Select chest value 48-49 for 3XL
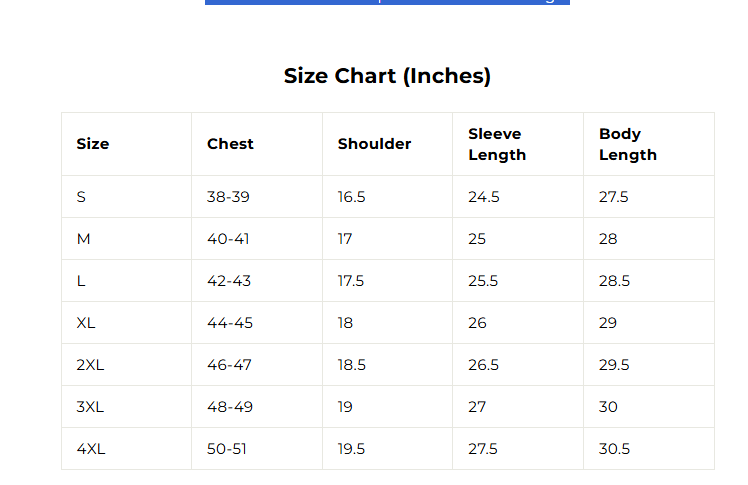Viewport: 748px width, 485px height. tap(229, 407)
